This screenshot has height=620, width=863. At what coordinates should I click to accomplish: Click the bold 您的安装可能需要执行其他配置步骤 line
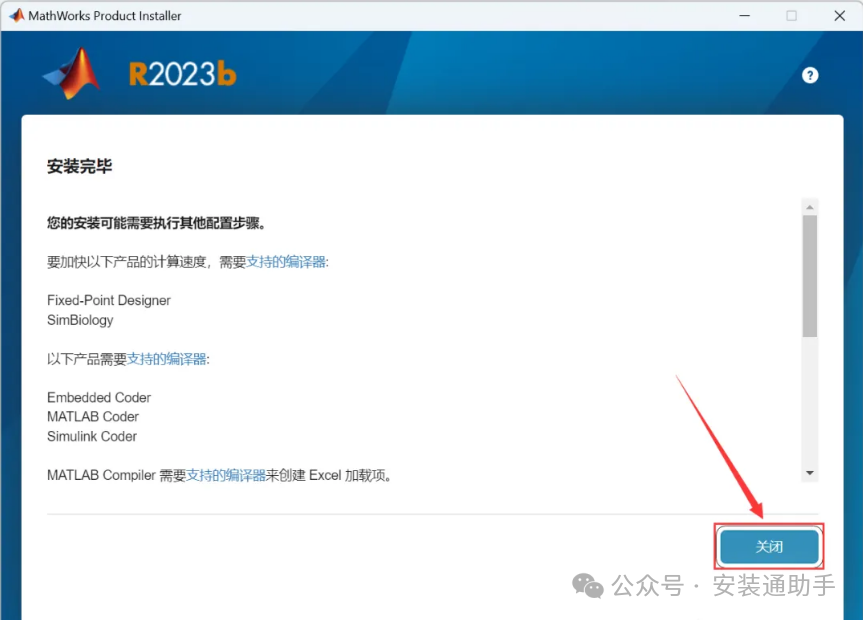point(156,223)
